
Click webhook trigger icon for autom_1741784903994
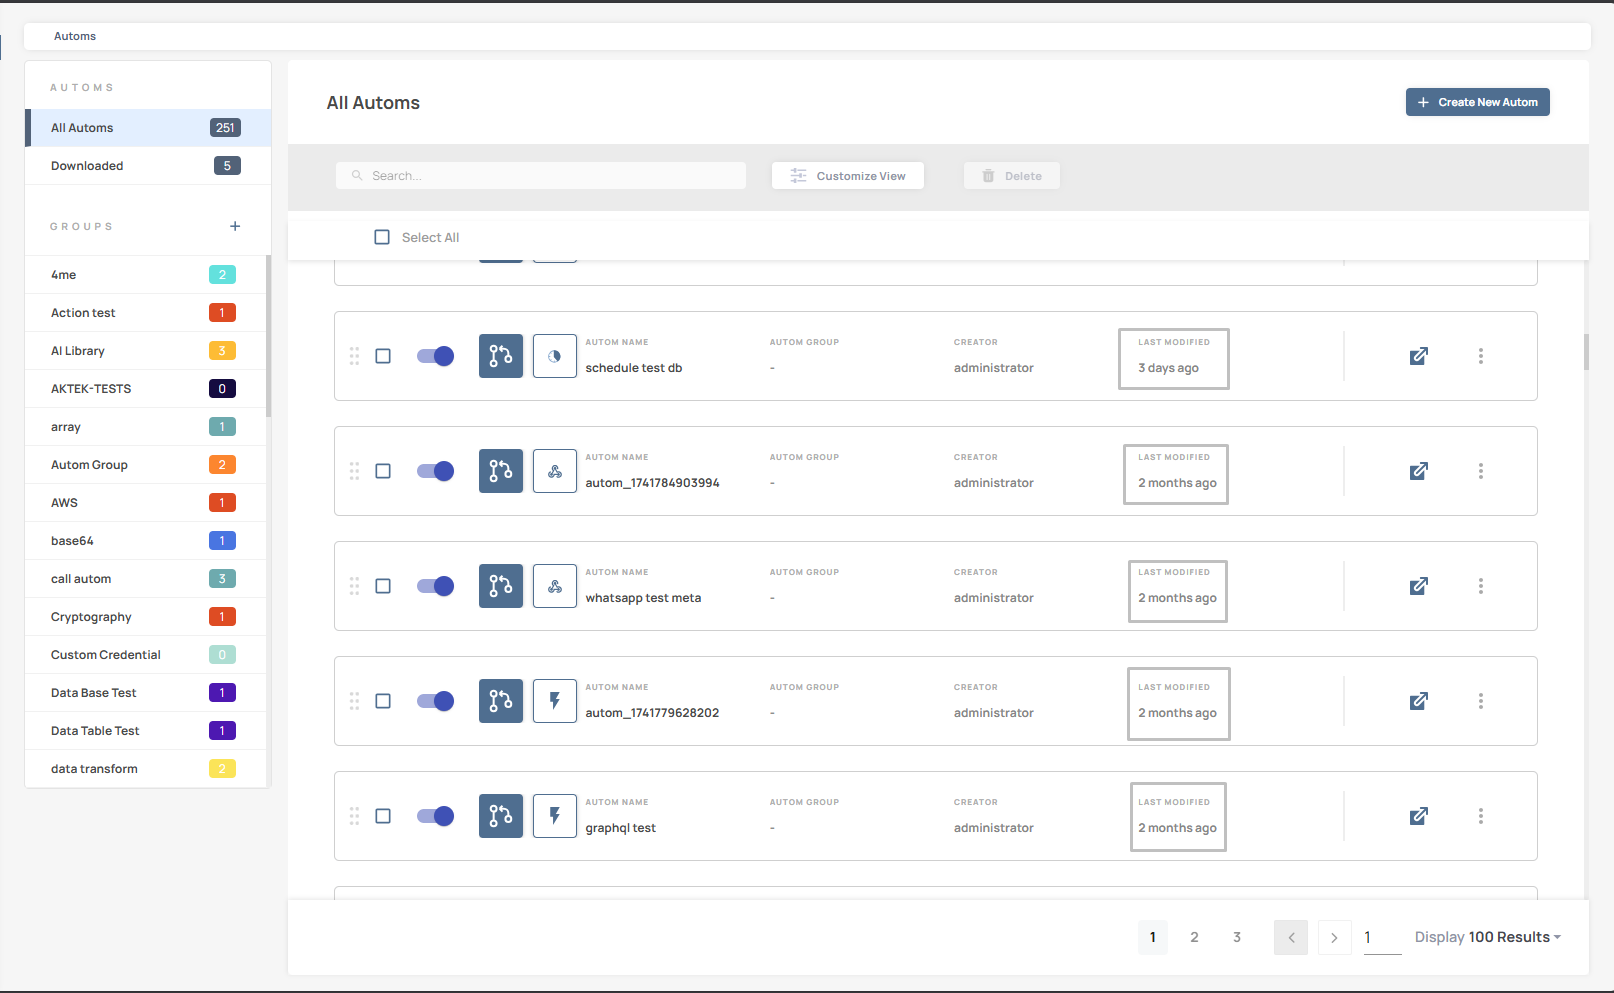555,471
